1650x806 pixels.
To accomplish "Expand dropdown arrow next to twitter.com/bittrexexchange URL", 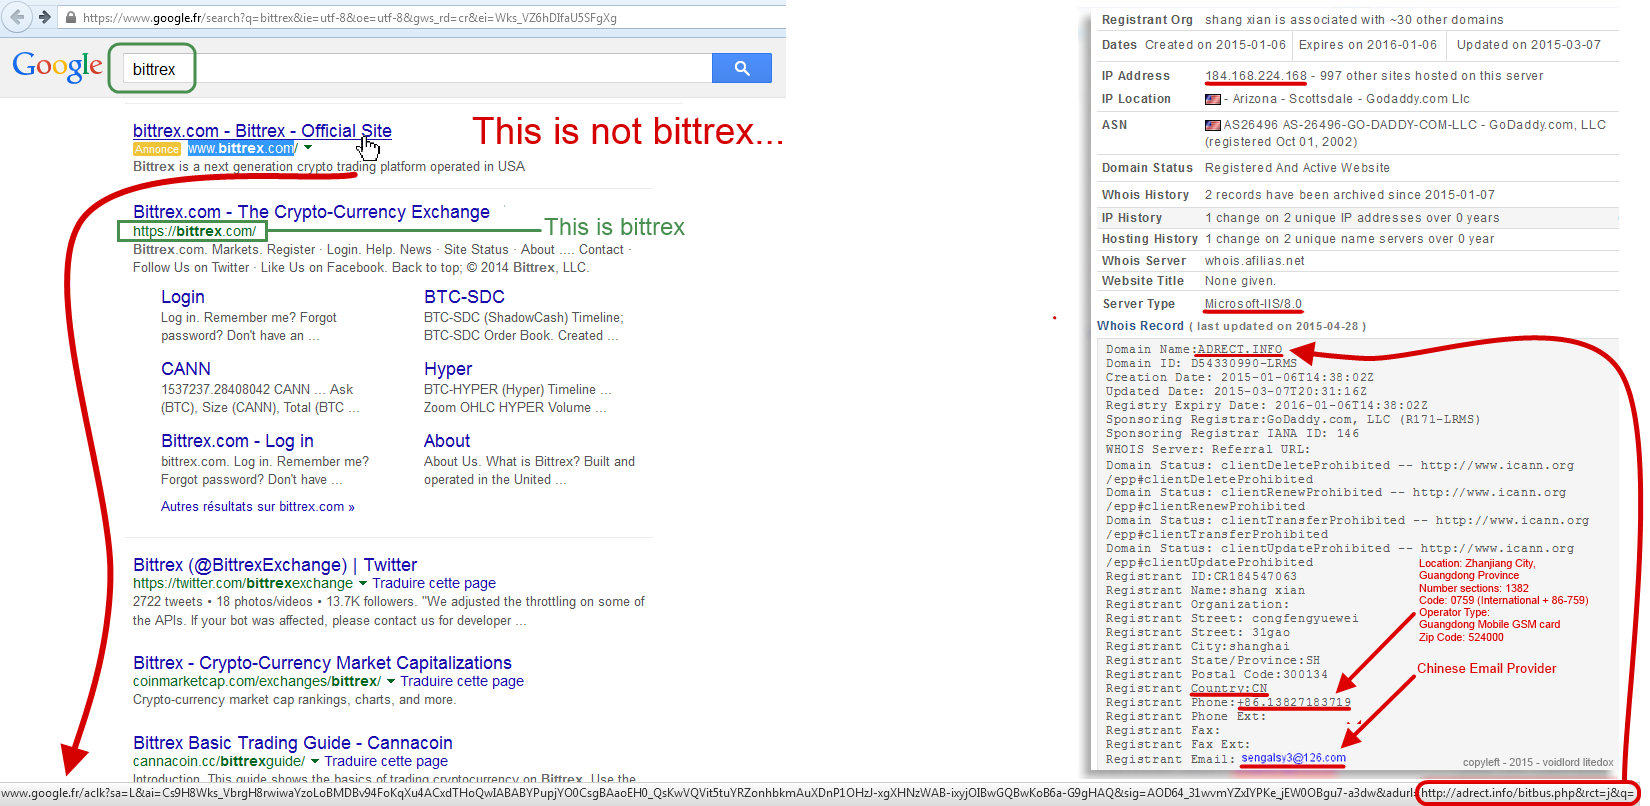I will point(362,583).
